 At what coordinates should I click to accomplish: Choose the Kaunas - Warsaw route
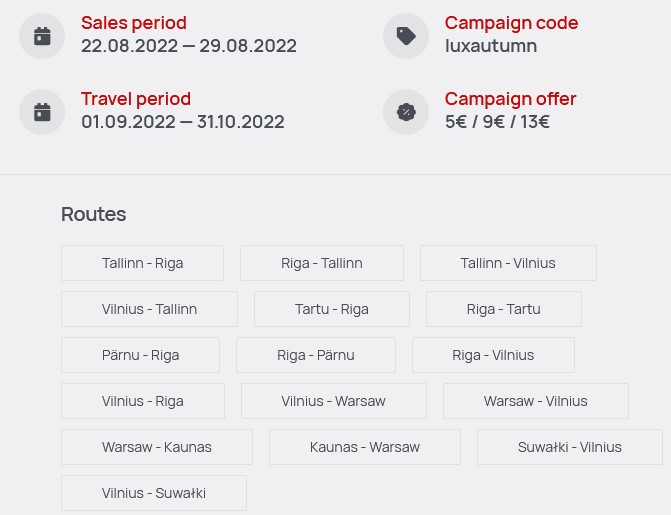[365, 447]
